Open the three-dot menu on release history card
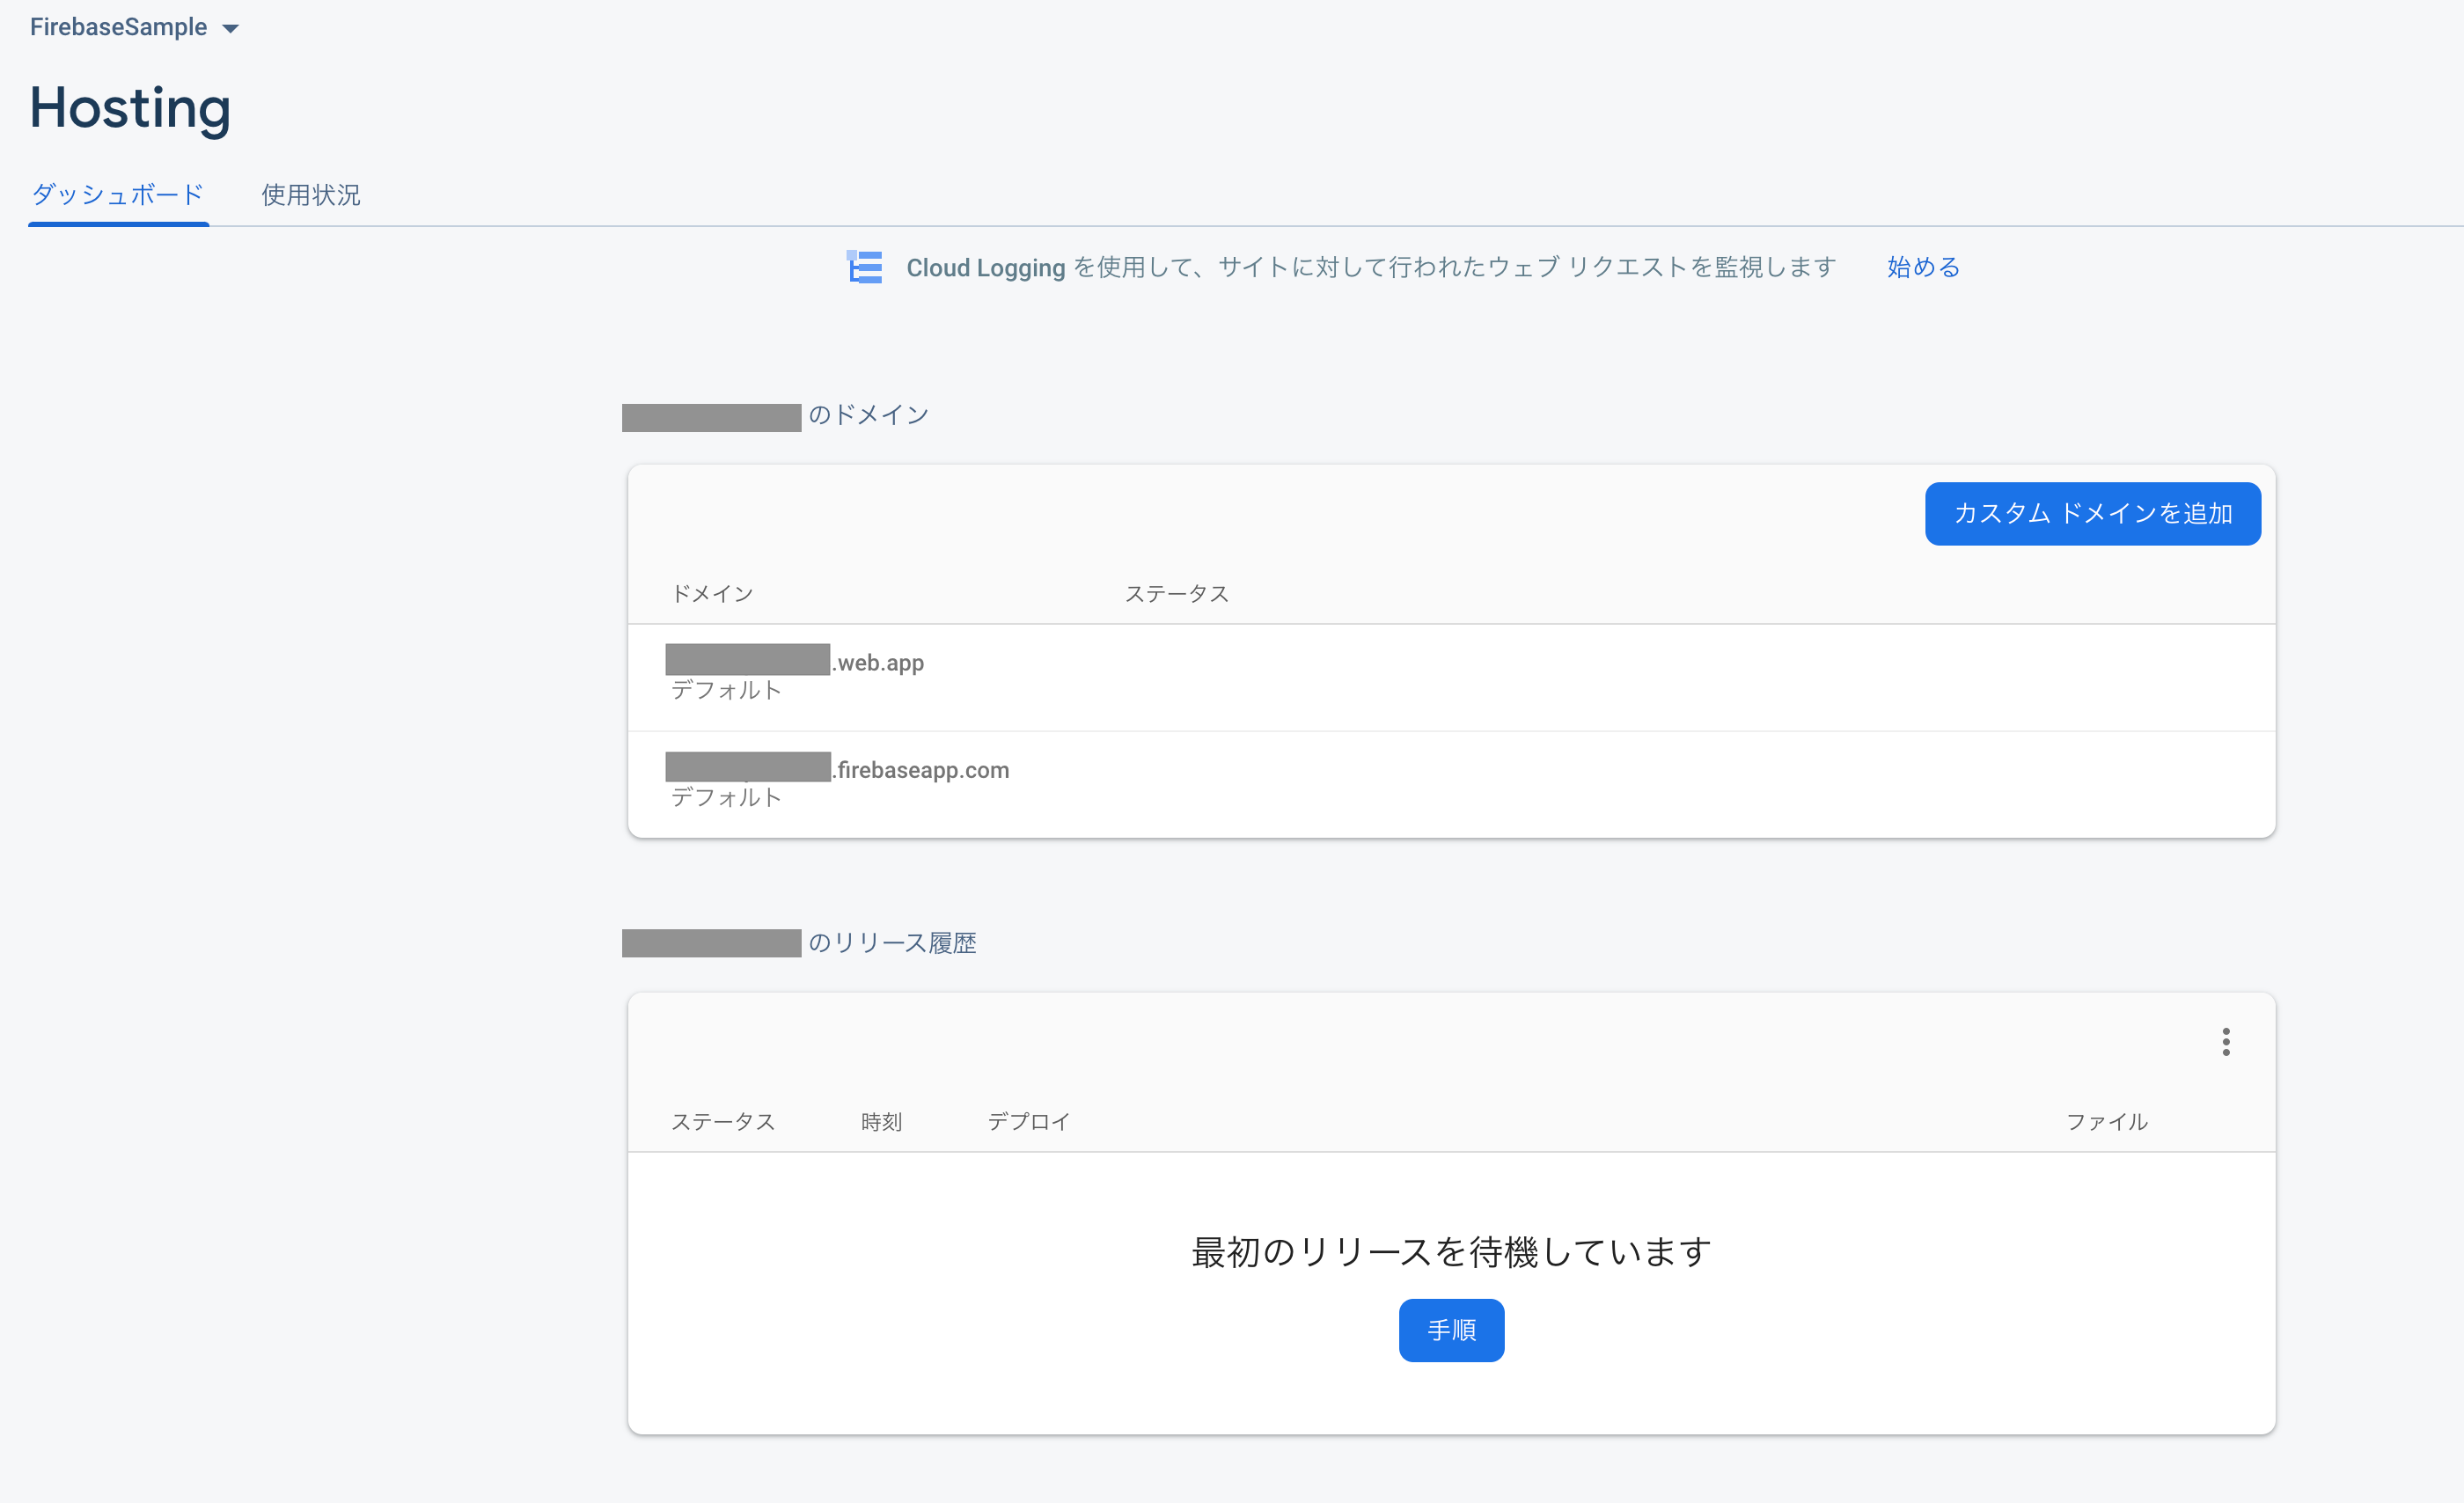The height and width of the screenshot is (1503, 2464). [x=2227, y=1042]
